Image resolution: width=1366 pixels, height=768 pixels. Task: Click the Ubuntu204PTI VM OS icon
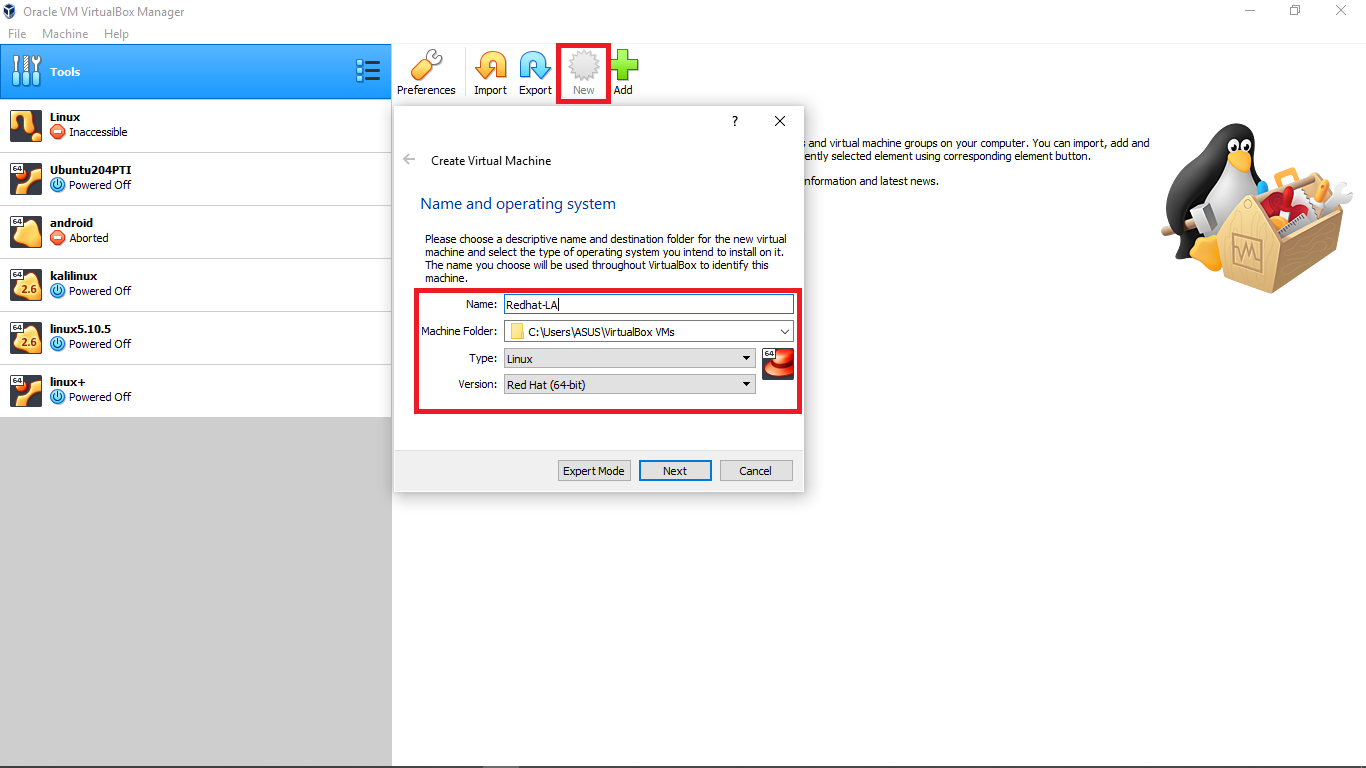(26, 178)
